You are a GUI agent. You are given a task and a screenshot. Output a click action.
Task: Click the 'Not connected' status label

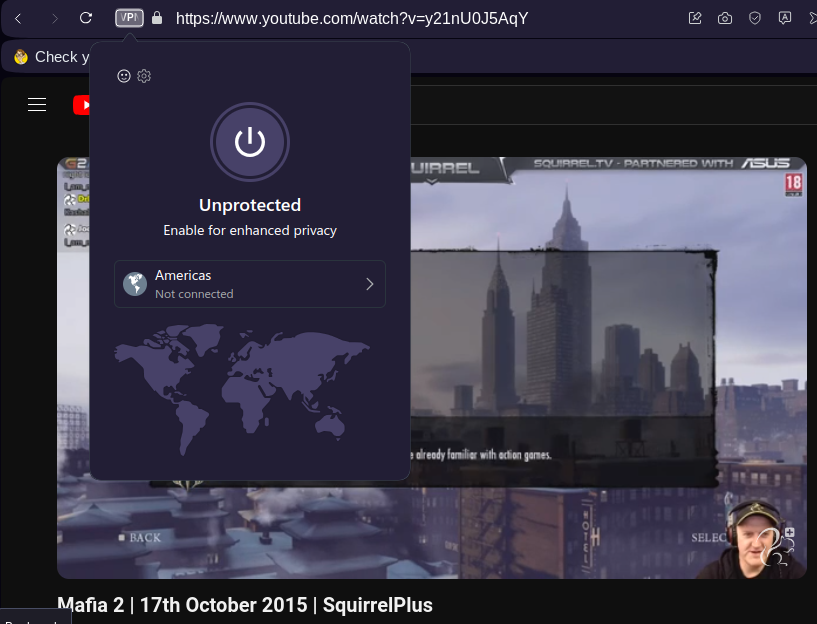coord(194,294)
